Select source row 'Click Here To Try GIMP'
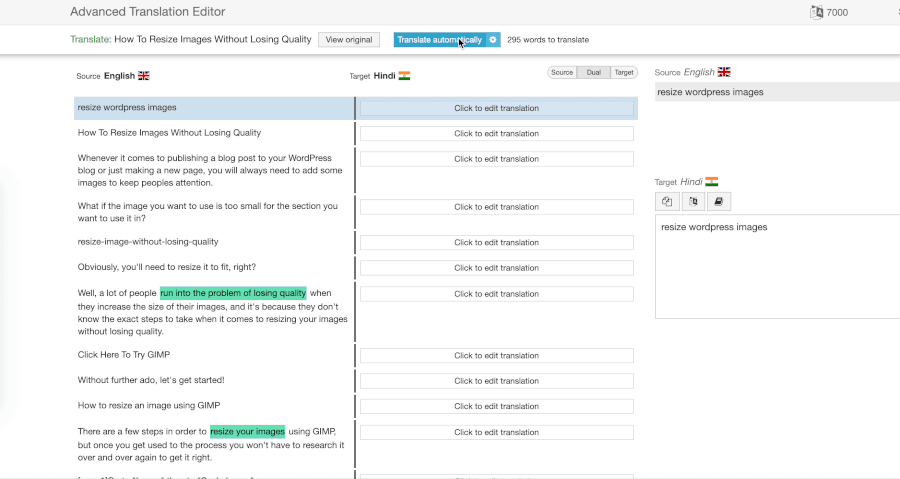The height and width of the screenshot is (479, 900). pos(124,355)
